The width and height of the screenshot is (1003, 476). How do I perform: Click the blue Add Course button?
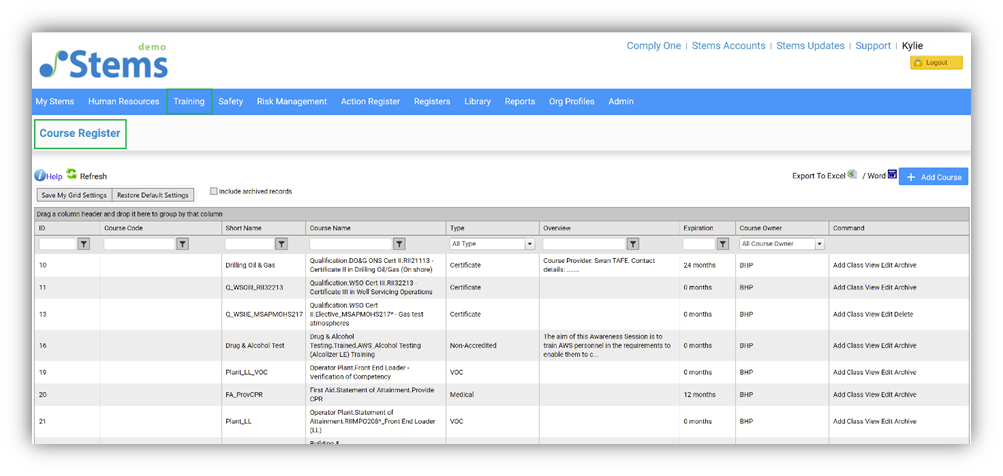click(x=933, y=177)
